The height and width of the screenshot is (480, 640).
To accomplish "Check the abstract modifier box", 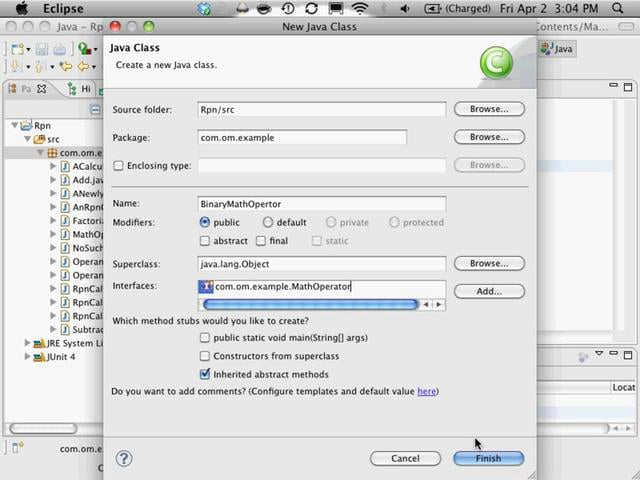I will 205,241.
